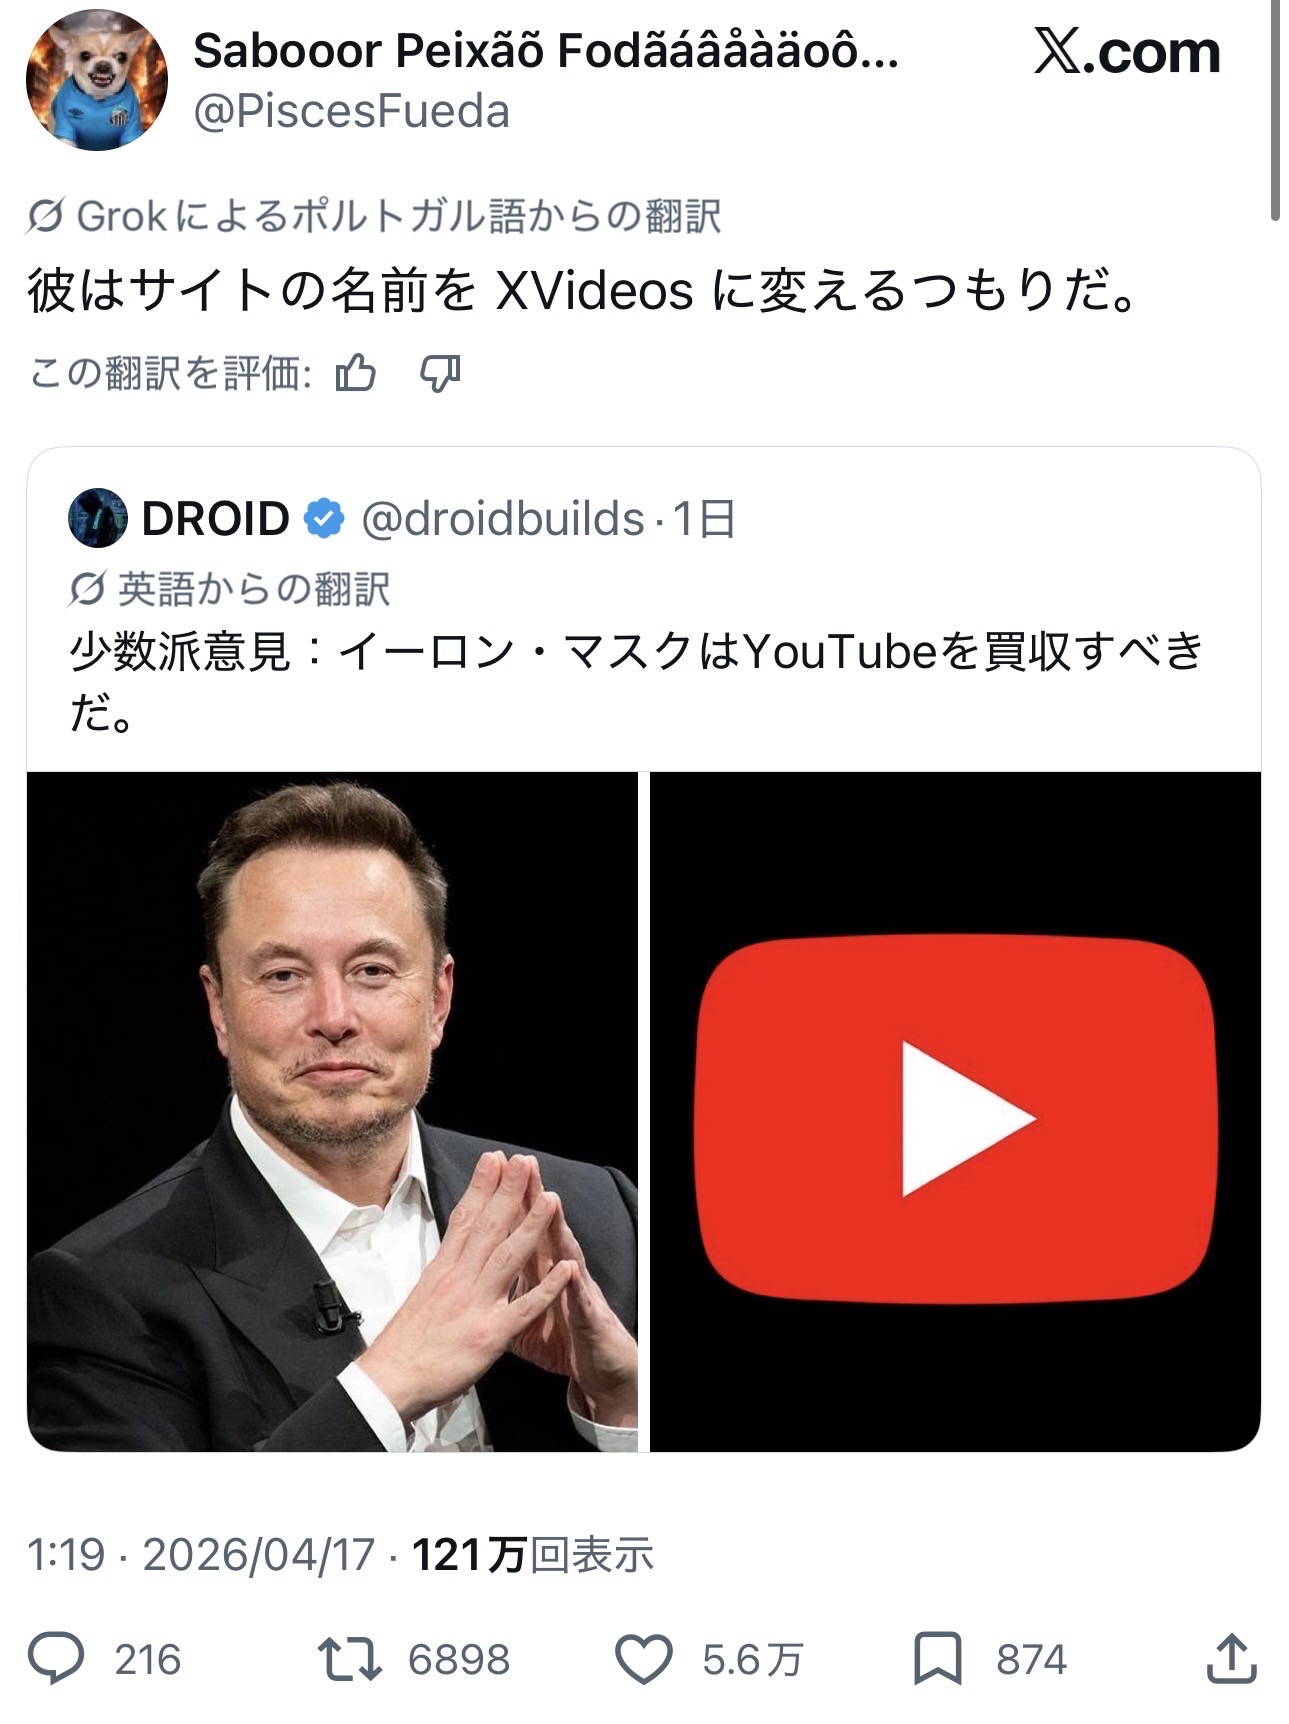Bookmark this post
This screenshot has height=1724, width=1289.
[938, 1660]
